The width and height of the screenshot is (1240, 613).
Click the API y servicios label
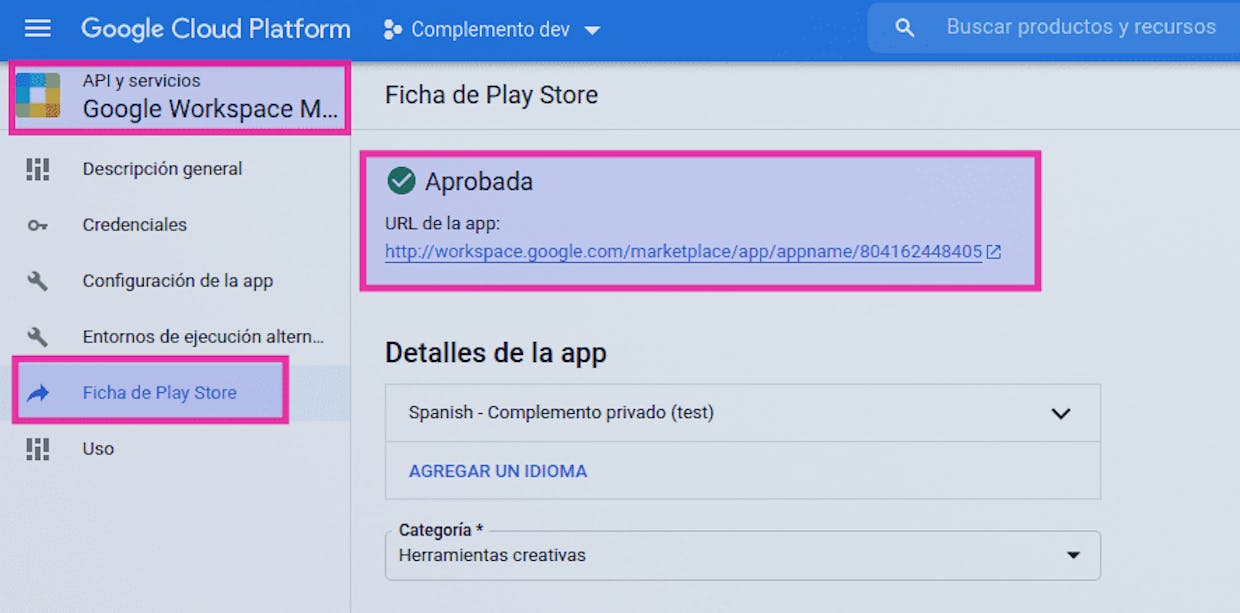[x=141, y=81]
